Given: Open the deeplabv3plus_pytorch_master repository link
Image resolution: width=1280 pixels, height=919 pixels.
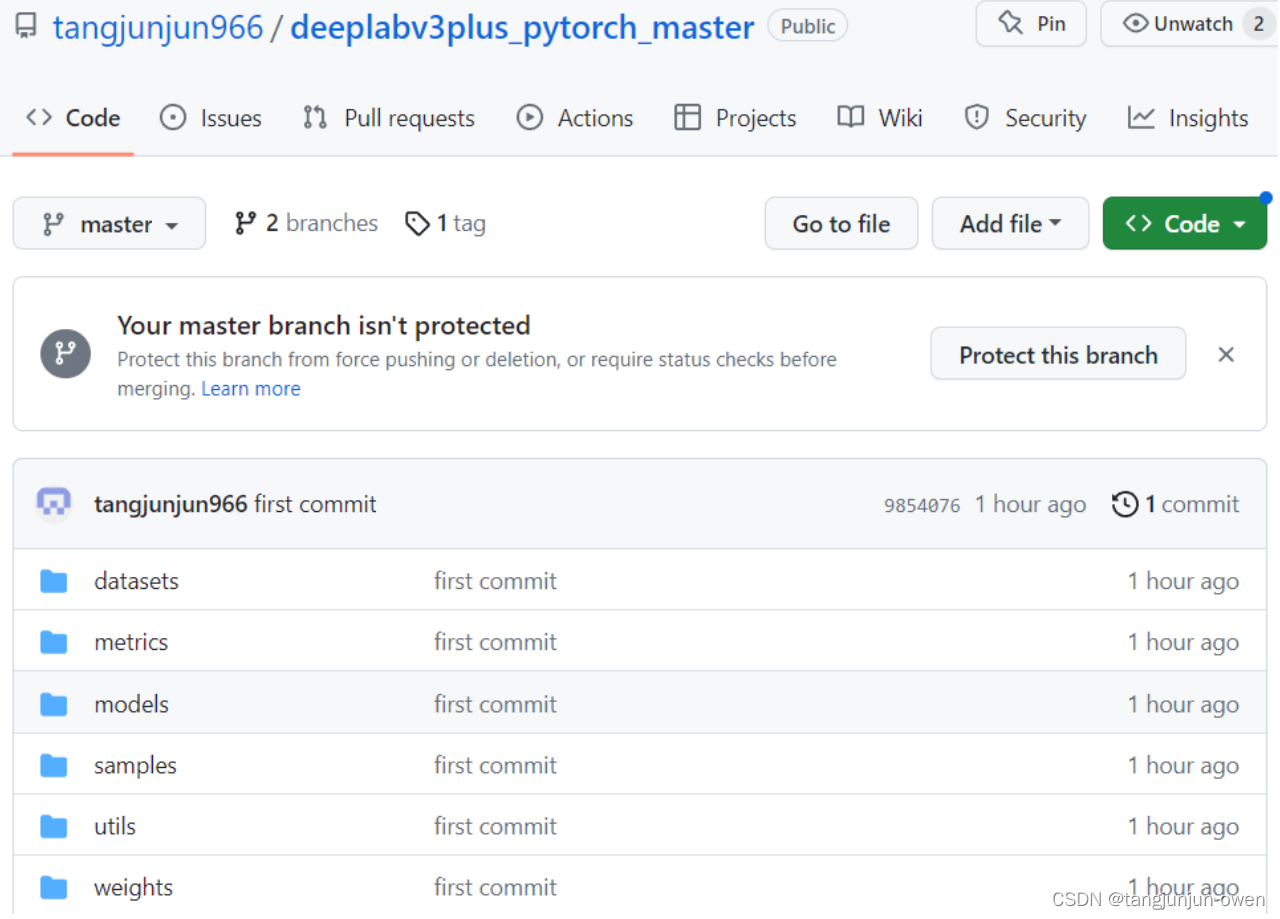Looking at the screenshot, I should (522, 27).
